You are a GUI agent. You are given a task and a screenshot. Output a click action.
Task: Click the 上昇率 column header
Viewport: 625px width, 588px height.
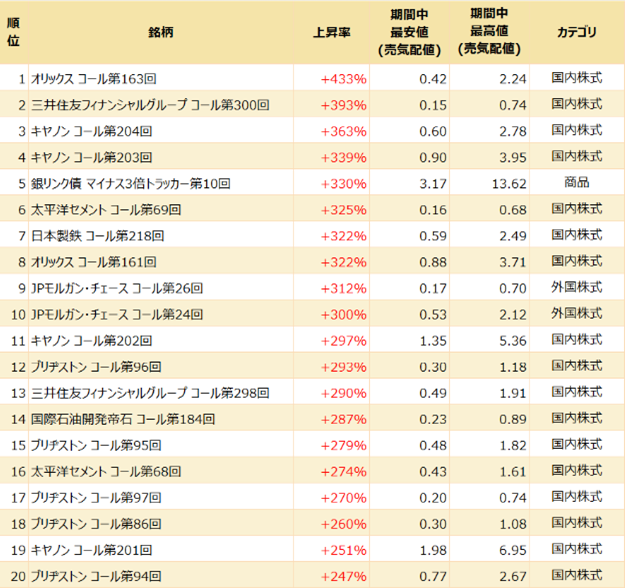tap(332, 32)
